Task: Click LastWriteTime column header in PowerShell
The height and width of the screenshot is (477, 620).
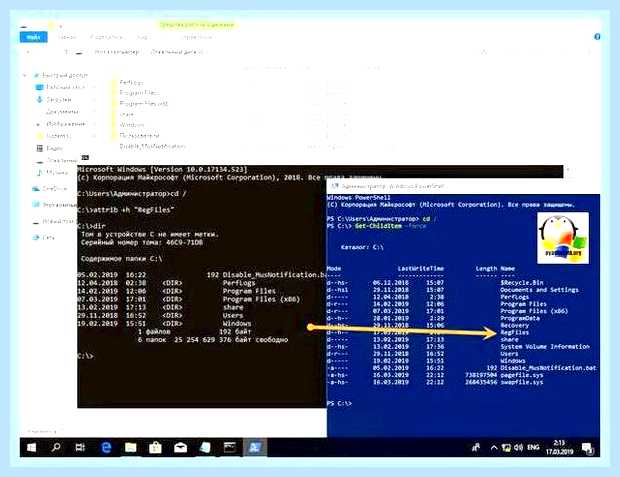Action: point(421,269)
